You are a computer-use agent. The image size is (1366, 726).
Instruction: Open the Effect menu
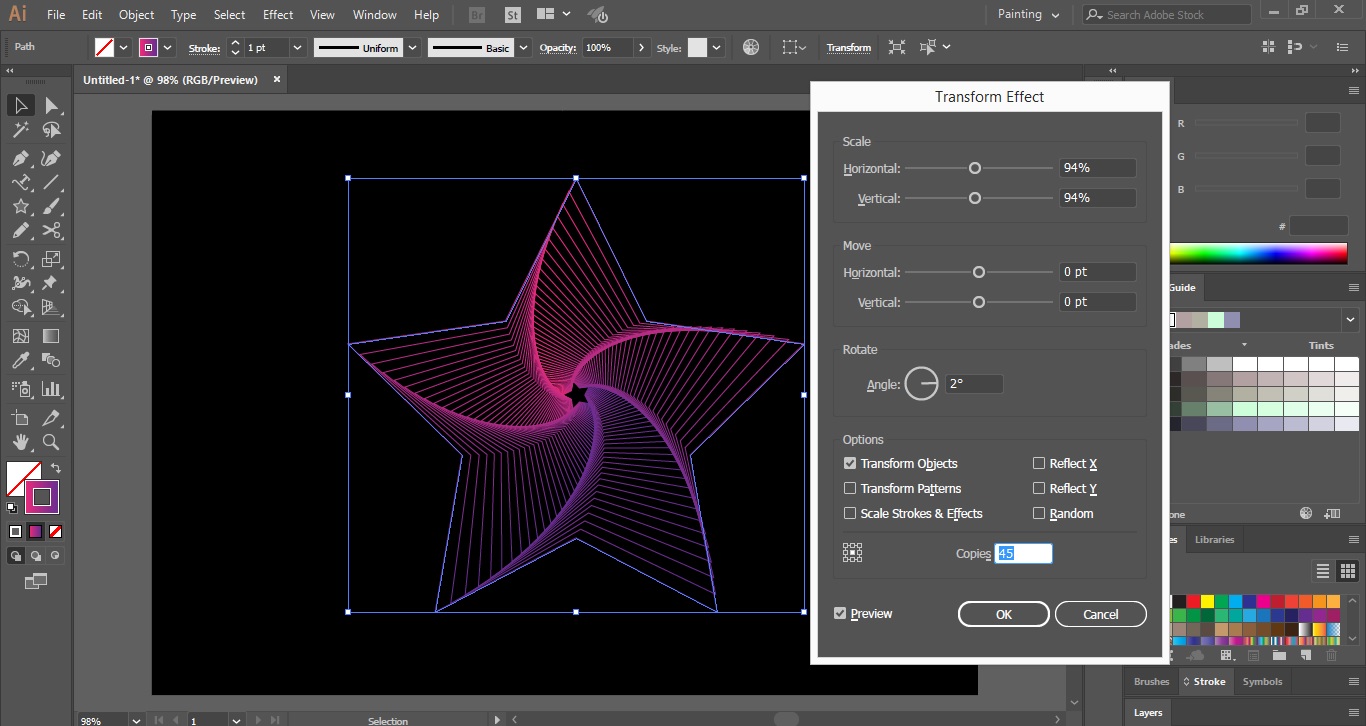tap(277, 14)
